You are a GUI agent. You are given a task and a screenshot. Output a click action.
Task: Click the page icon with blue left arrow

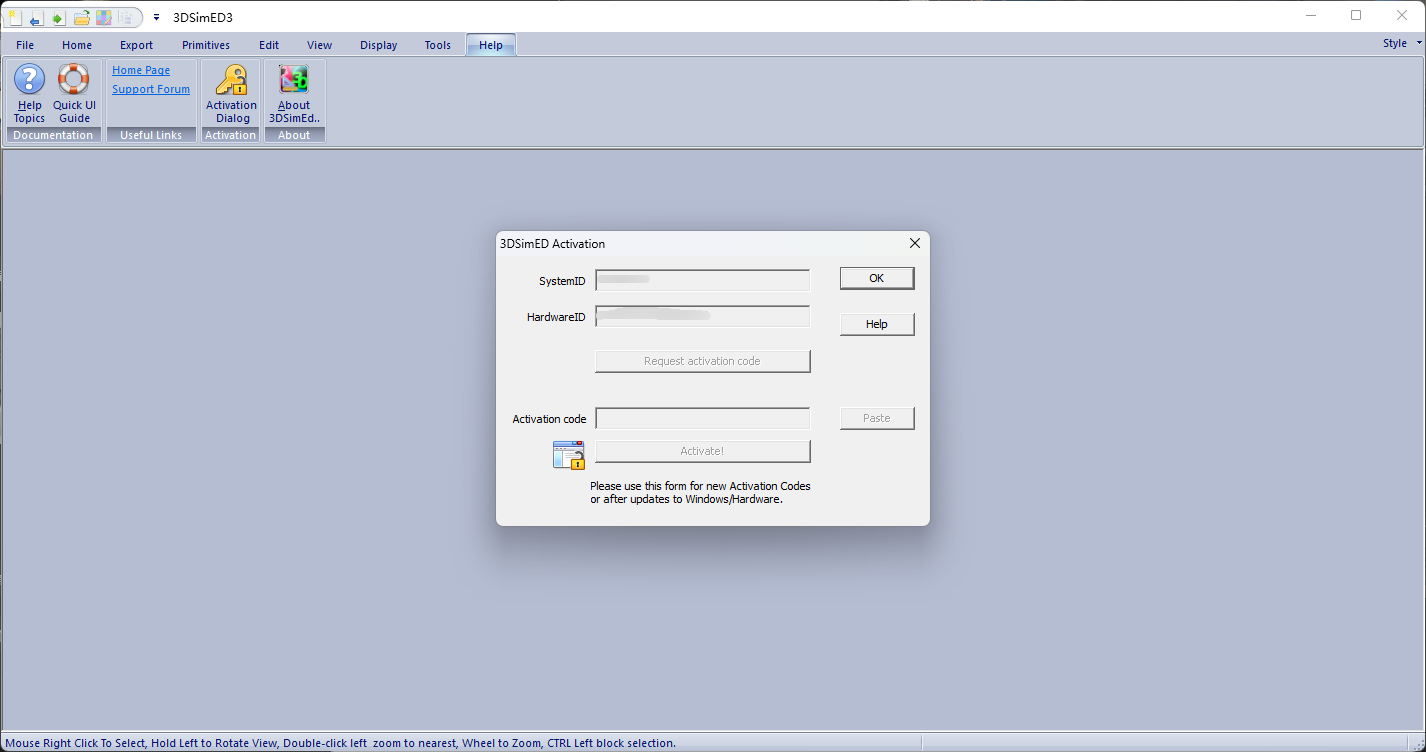pyautogui.click(x=36, y=17)
